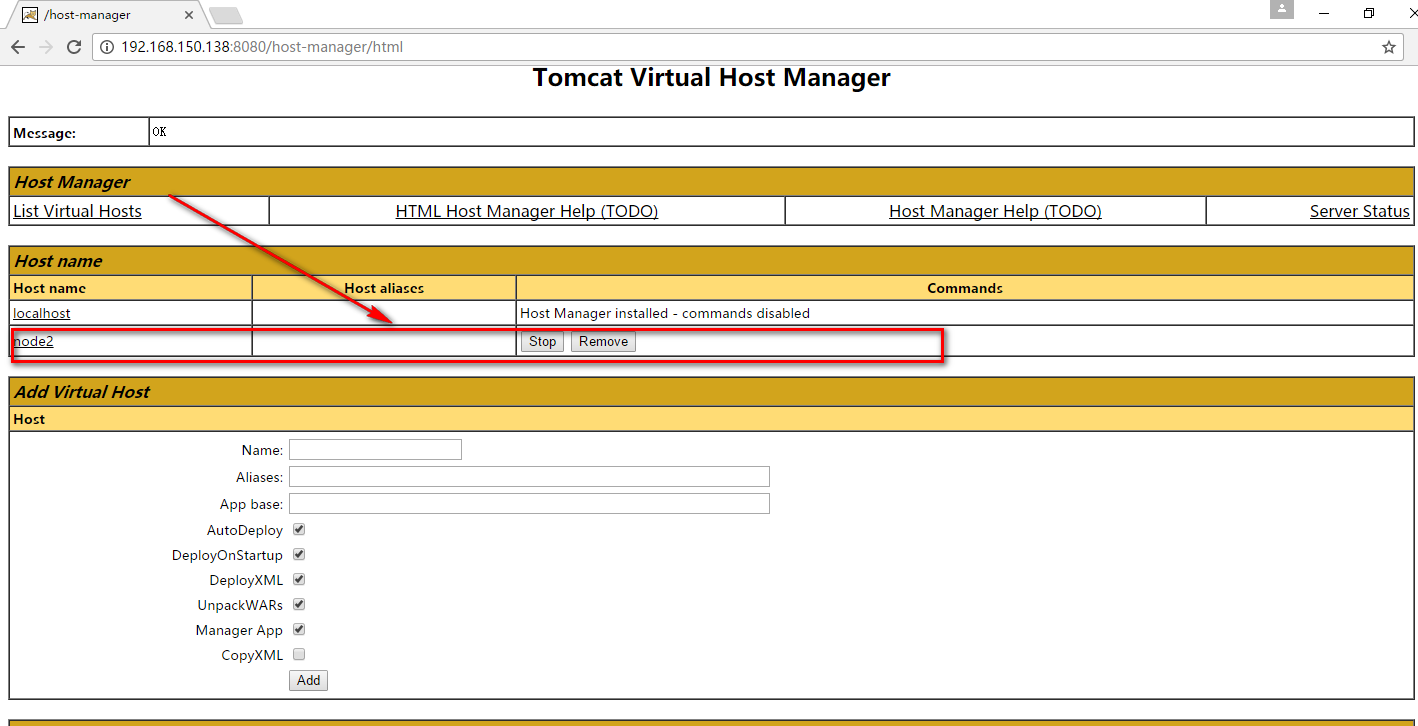
Task: Reload the host-manager page
Action: 74,47
